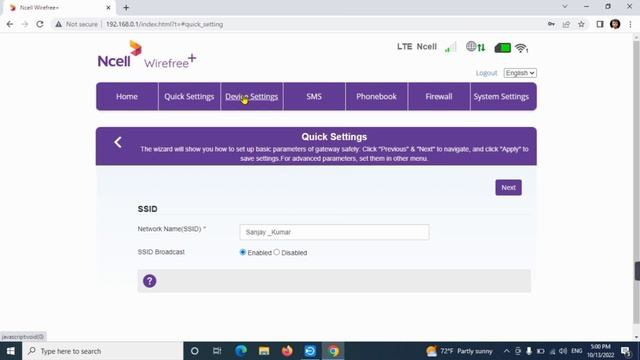Image resolution: width=640 pixels, height=360 pixels.
Task: Click the Next button
Action: (508, 187)
